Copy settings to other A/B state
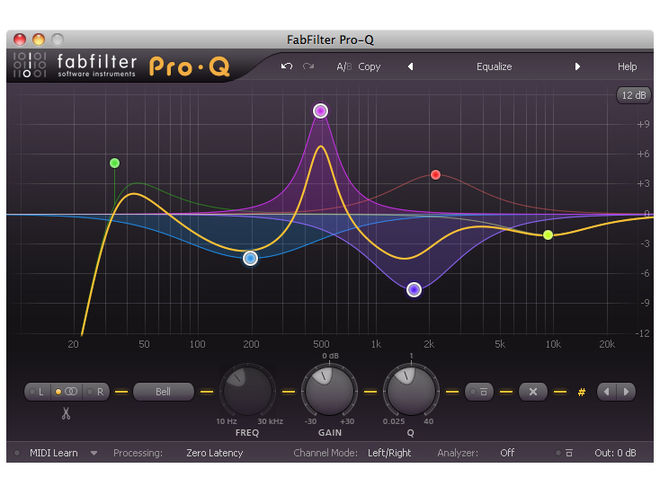This screenshot has height=495, width=660. (x=369, y=67)
